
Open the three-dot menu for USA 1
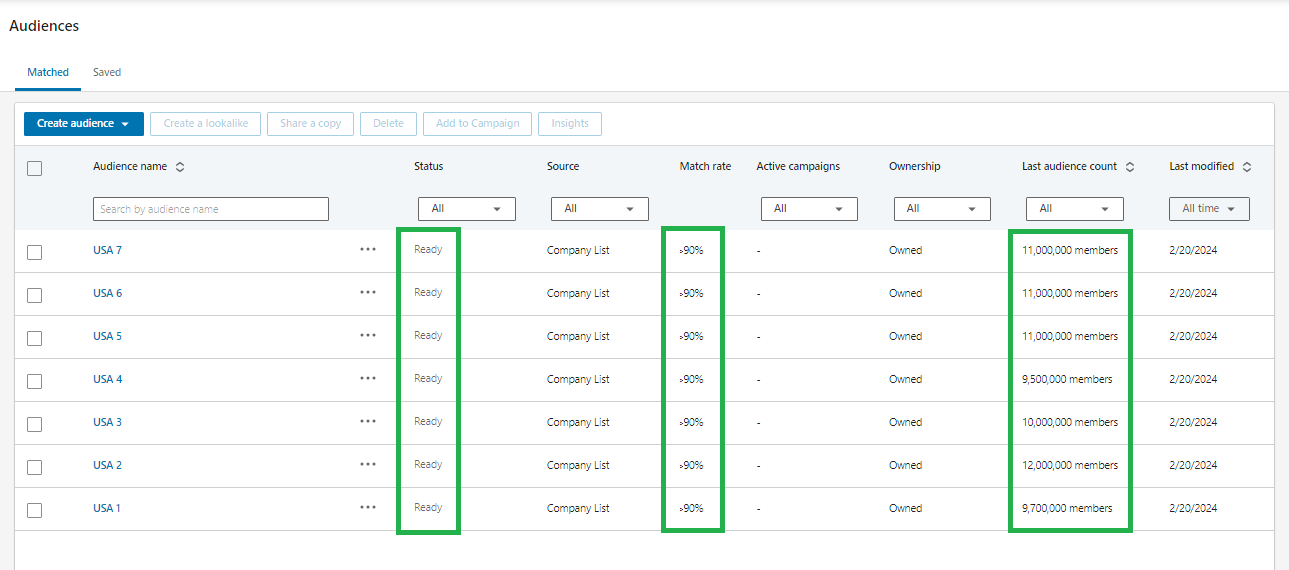pyautogui.click(x=368, y=508)
